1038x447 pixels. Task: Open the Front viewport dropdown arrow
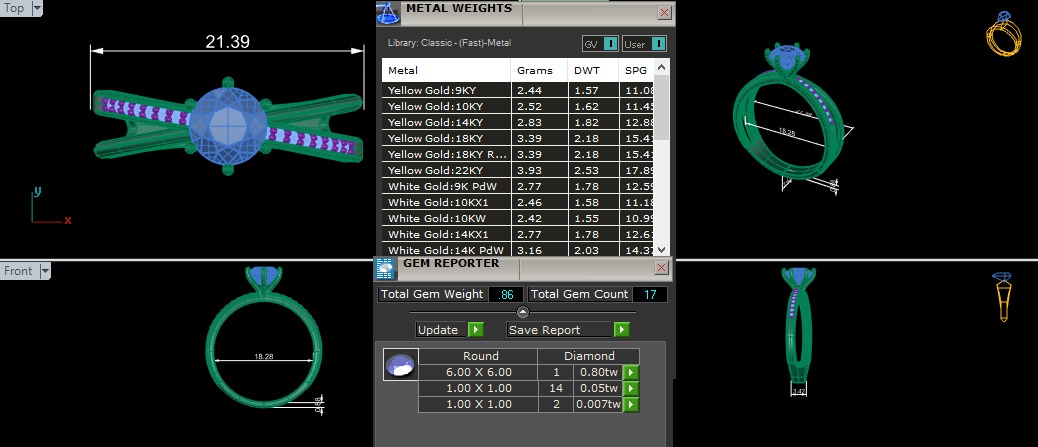(x=44, y=271)
